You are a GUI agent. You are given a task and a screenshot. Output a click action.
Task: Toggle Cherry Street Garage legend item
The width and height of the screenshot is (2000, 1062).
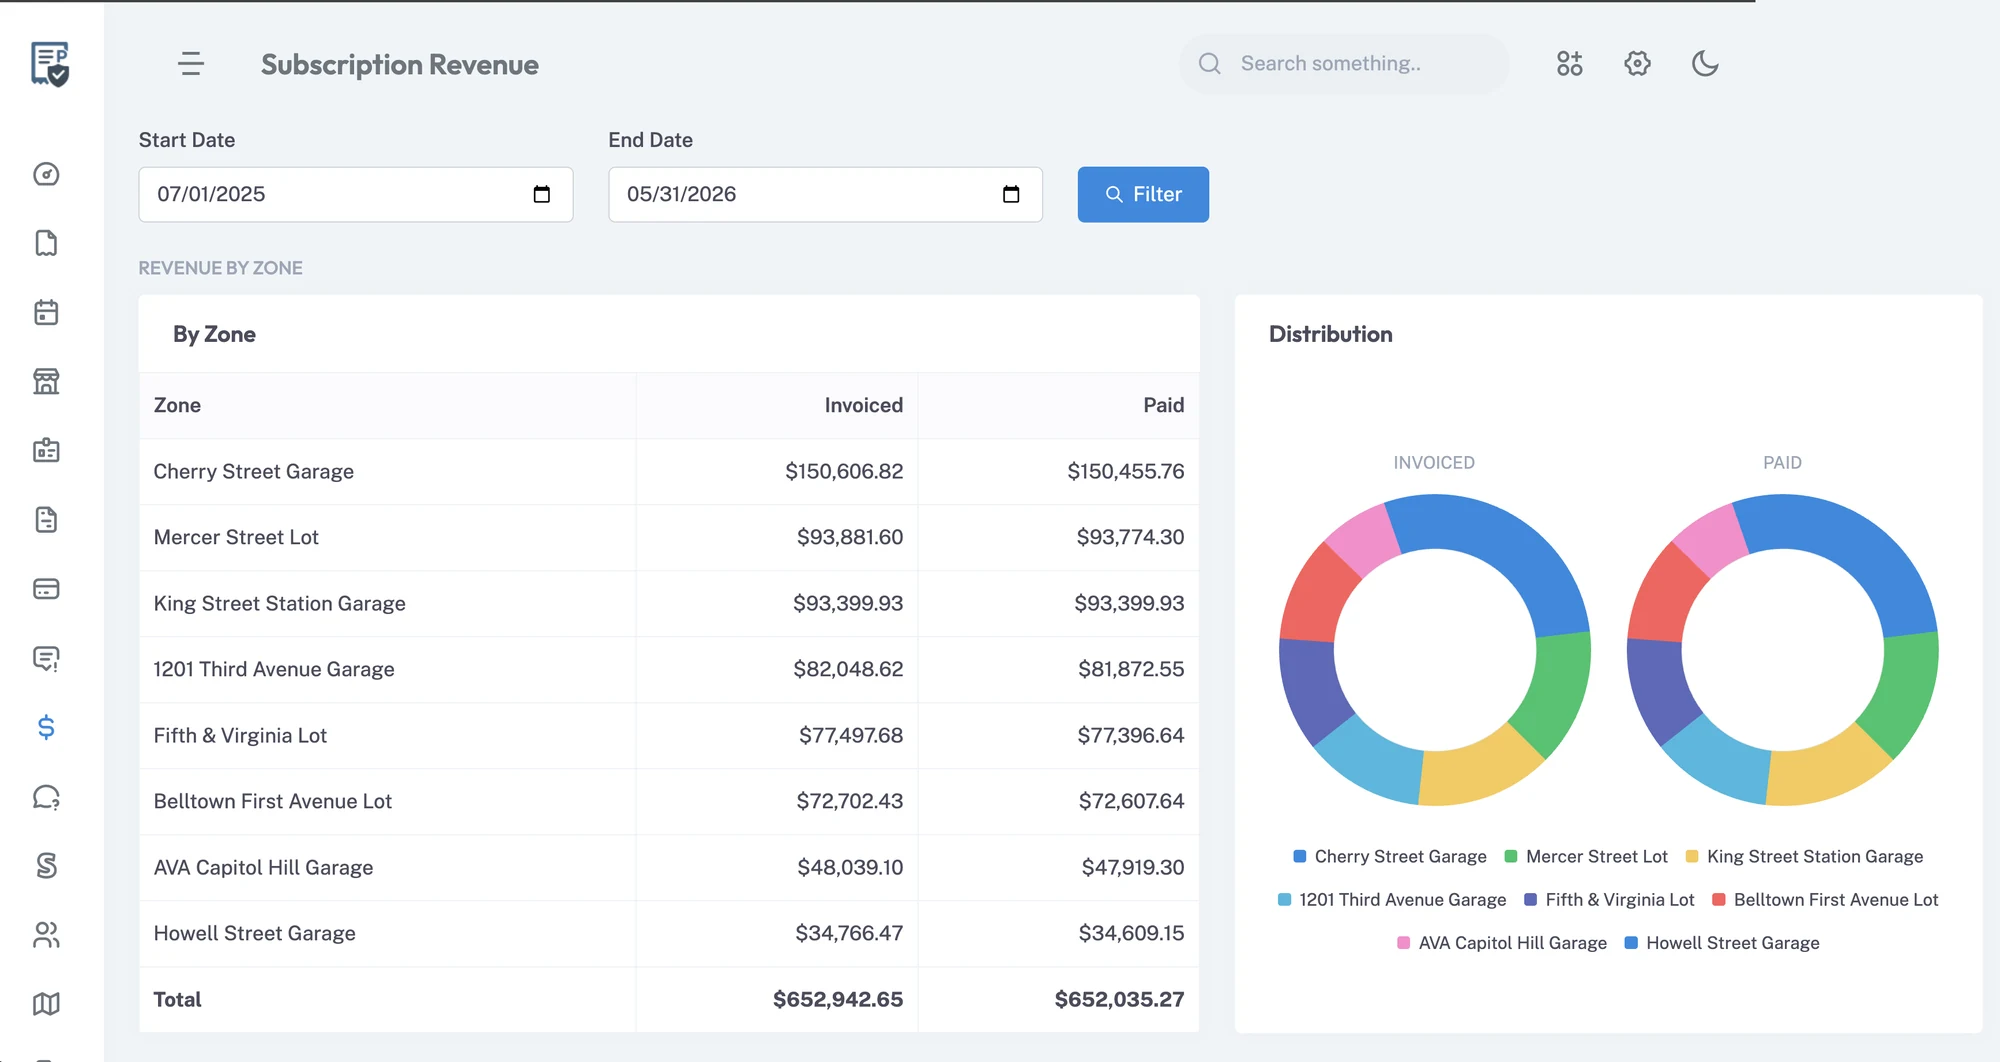tap(1390, 857)
